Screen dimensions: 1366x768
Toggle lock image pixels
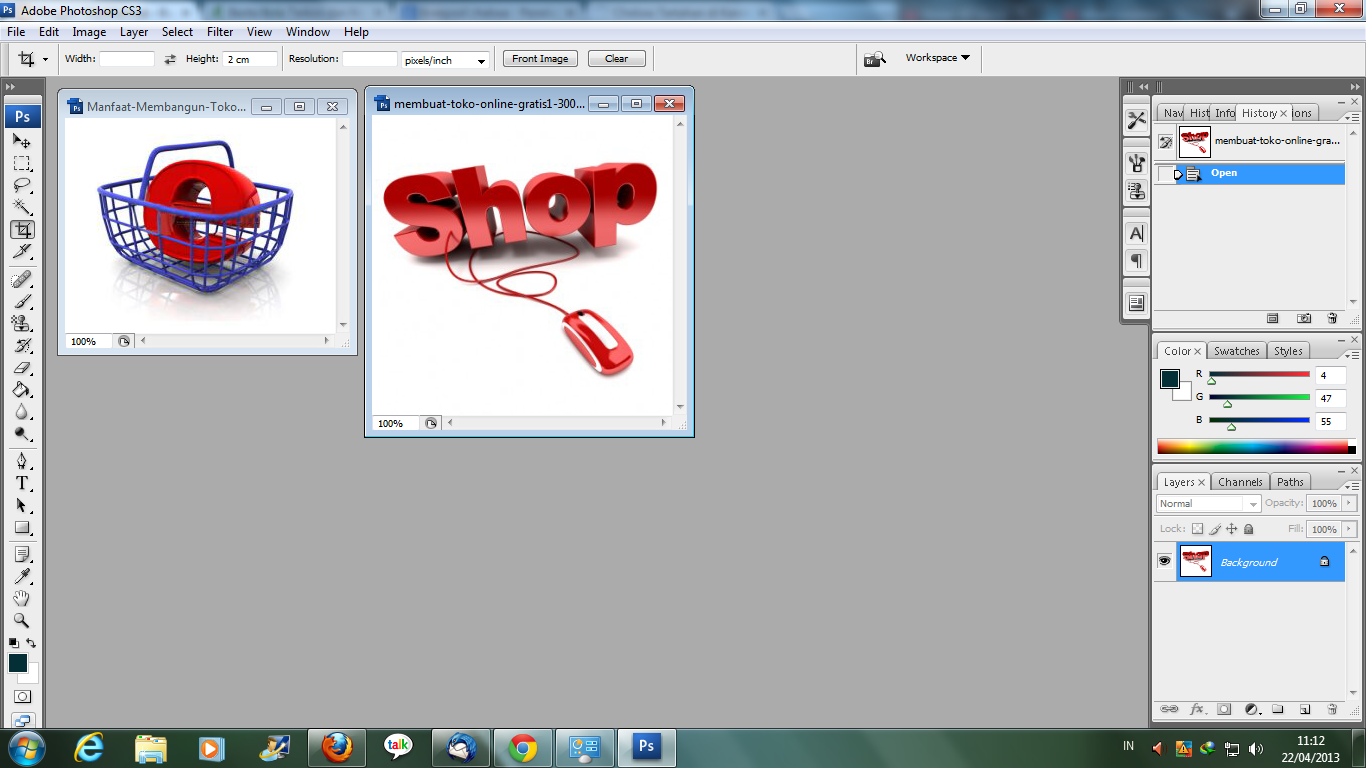click(x=1215, y=529)
